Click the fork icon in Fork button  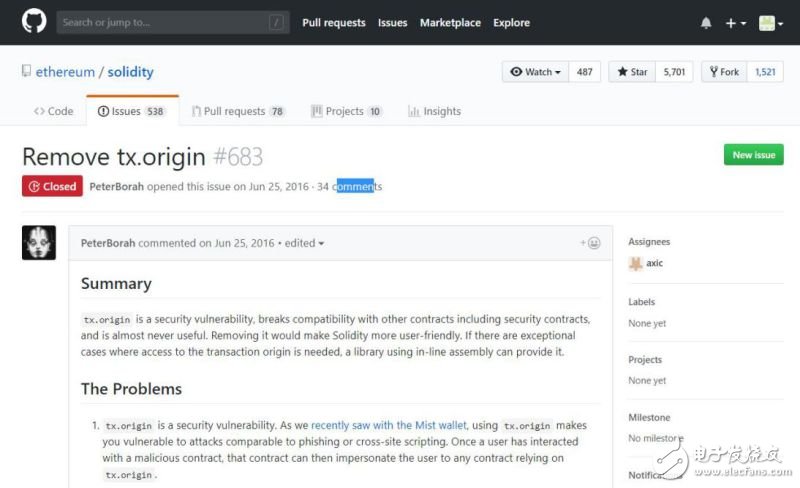(x=714, y=72)
